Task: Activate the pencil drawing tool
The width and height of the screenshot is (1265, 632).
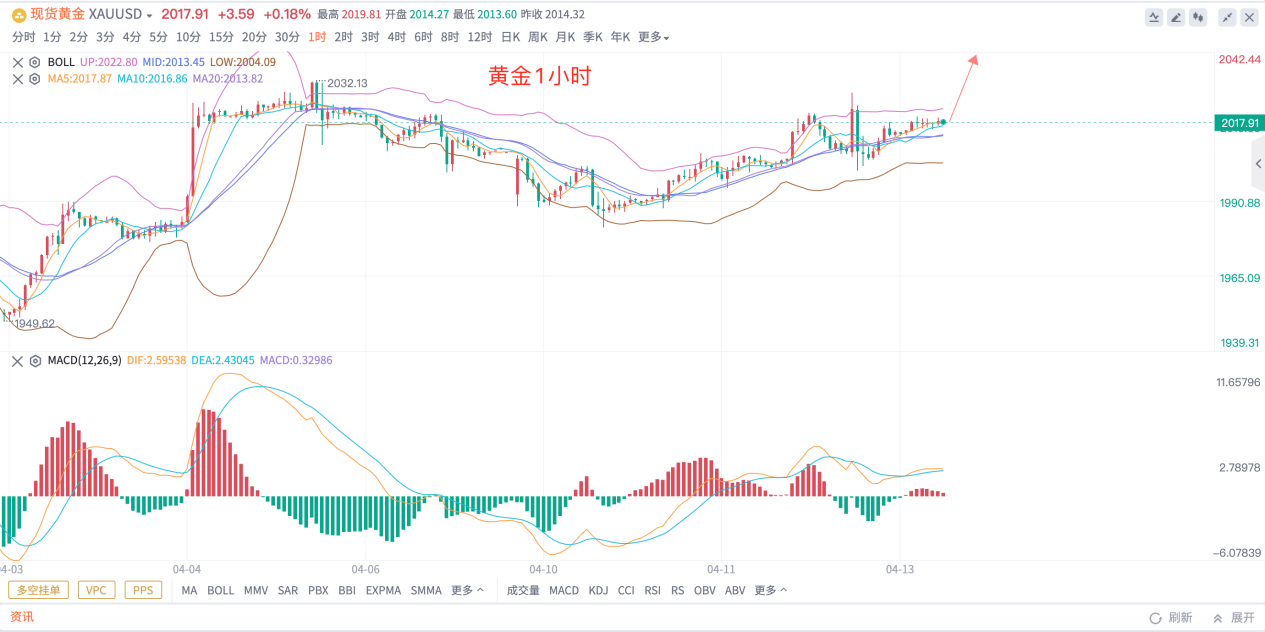Action: [x=1176, y=17]
